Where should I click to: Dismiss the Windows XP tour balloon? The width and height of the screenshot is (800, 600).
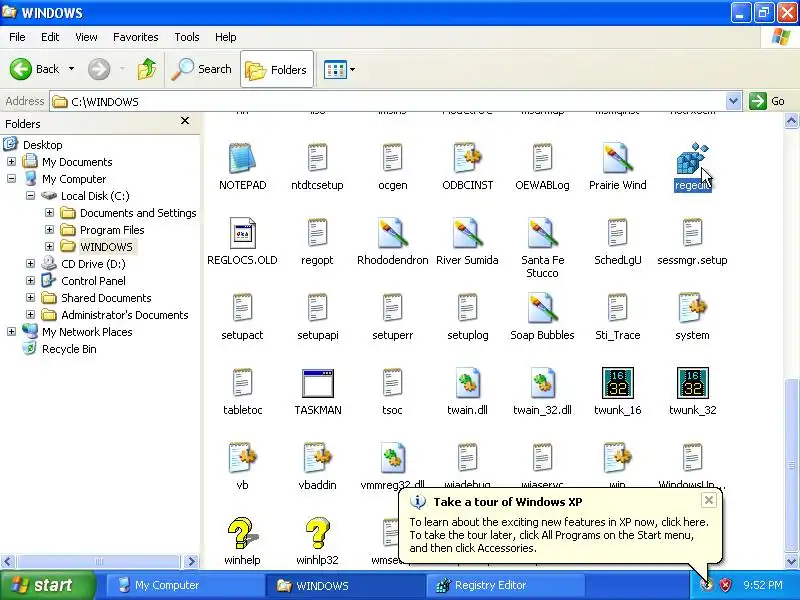[709, 500]
